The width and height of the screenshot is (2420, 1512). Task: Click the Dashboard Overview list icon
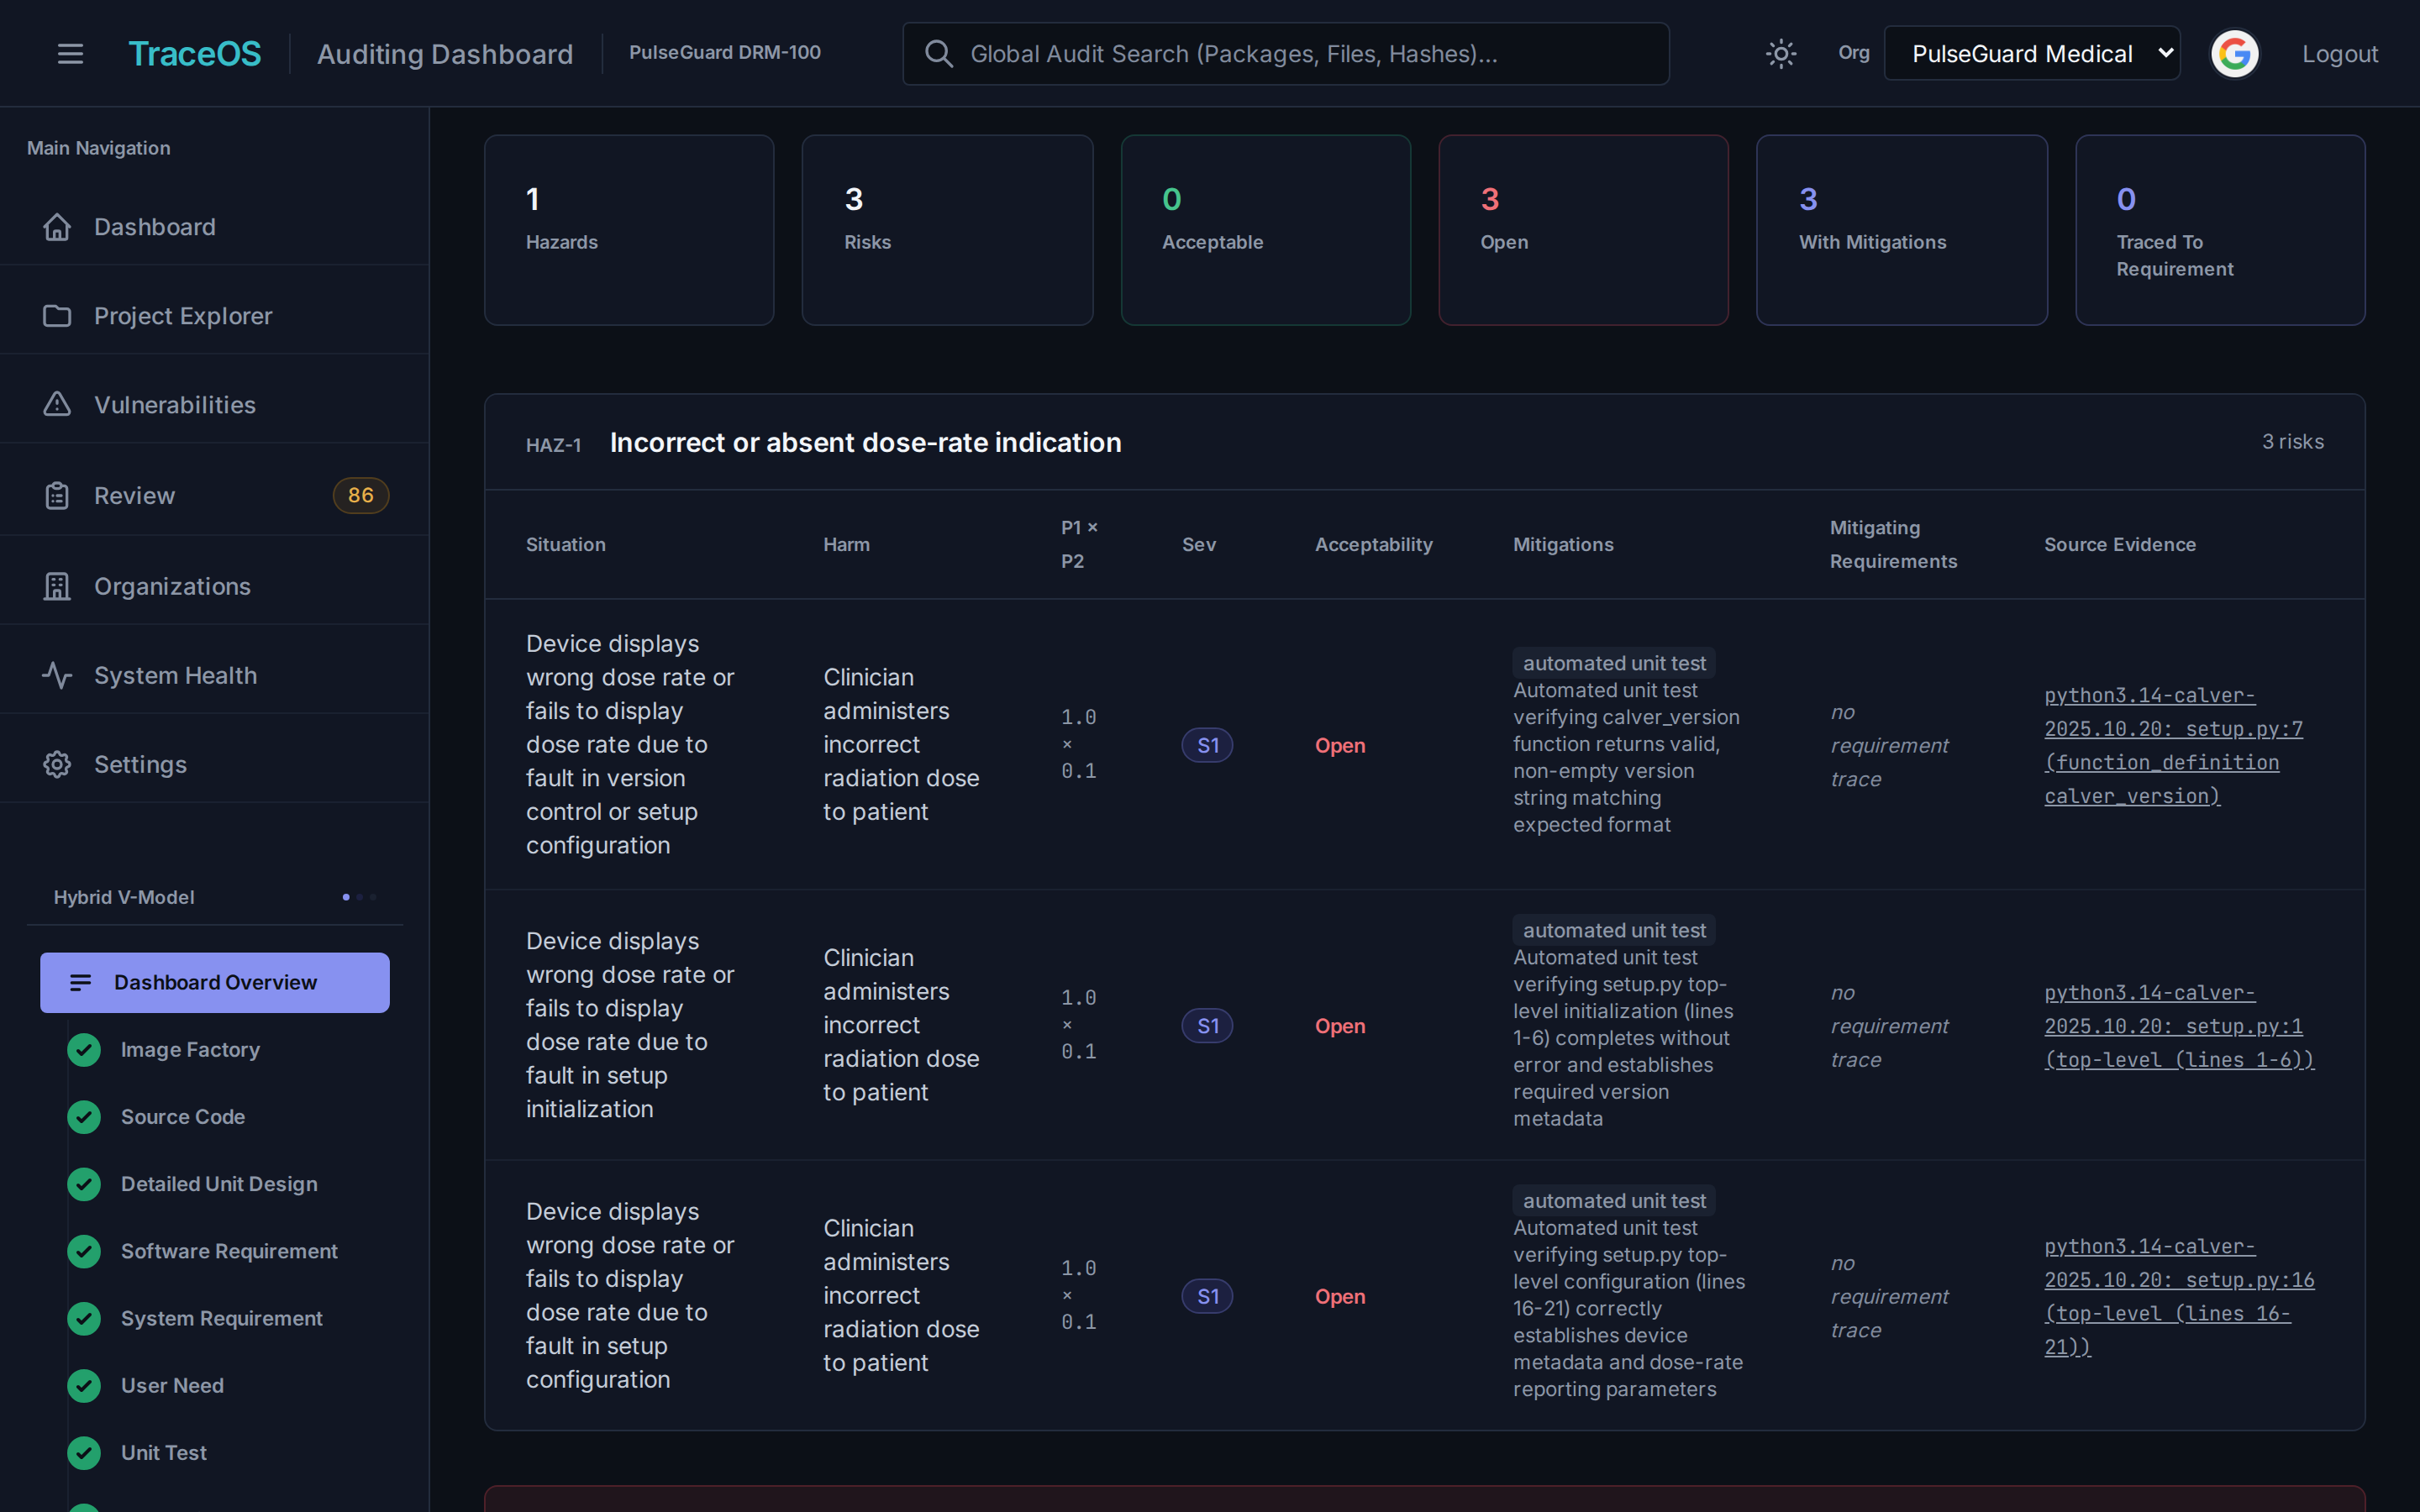click(x=81, y=982)
